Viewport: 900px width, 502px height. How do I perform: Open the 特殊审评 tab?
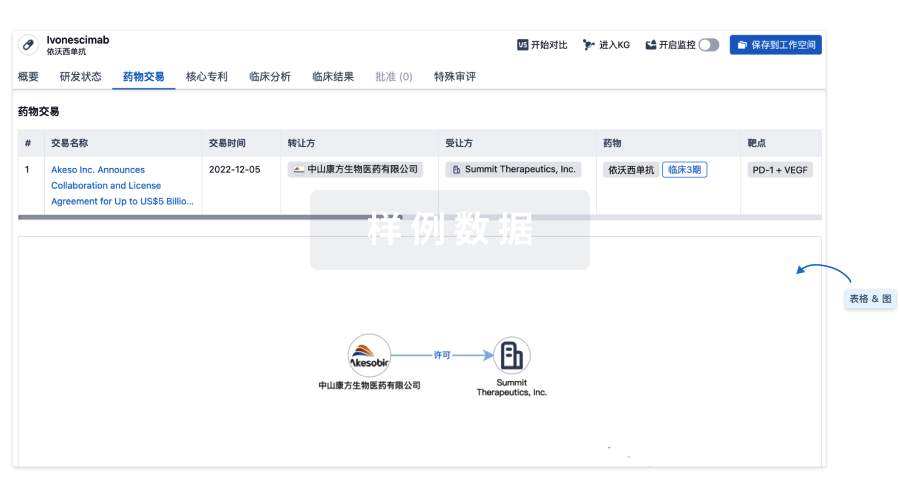click(x=455, y=77)
